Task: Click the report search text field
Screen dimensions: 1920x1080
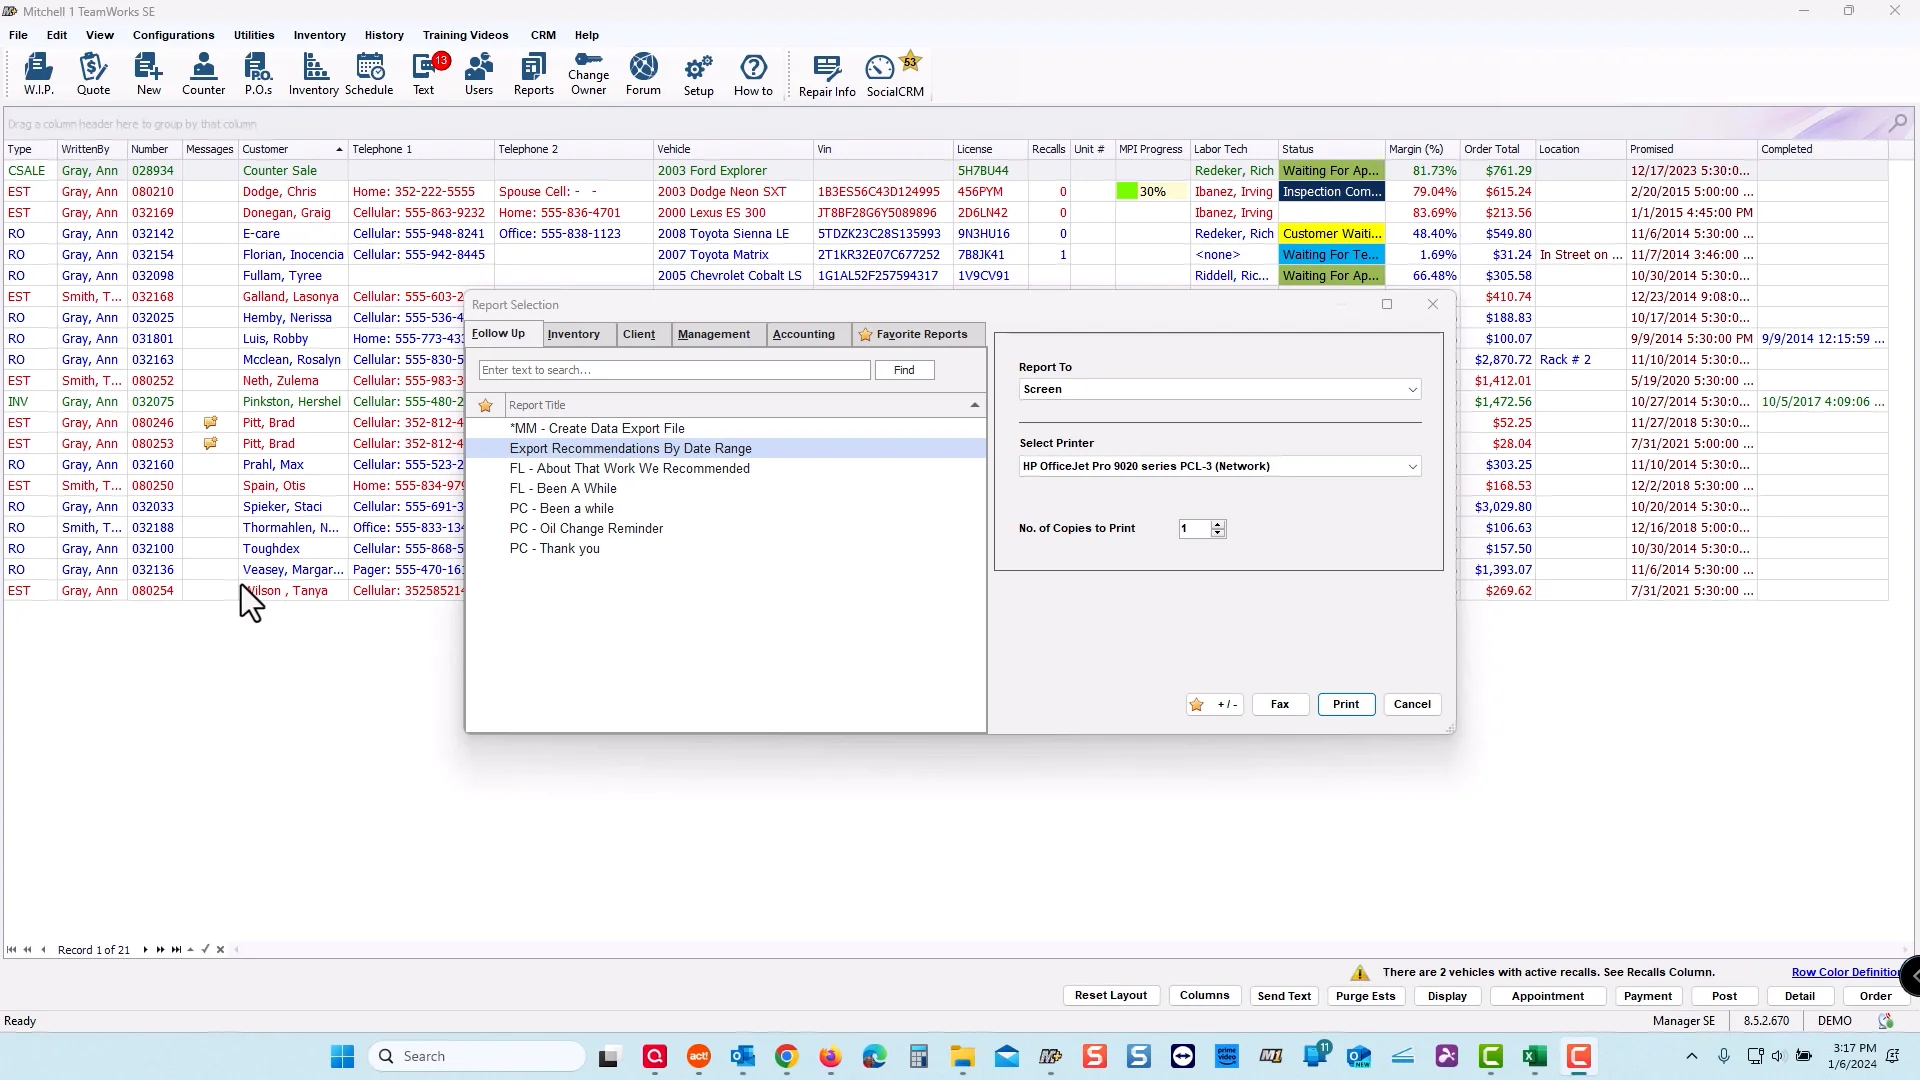Action: click(674, 370)
